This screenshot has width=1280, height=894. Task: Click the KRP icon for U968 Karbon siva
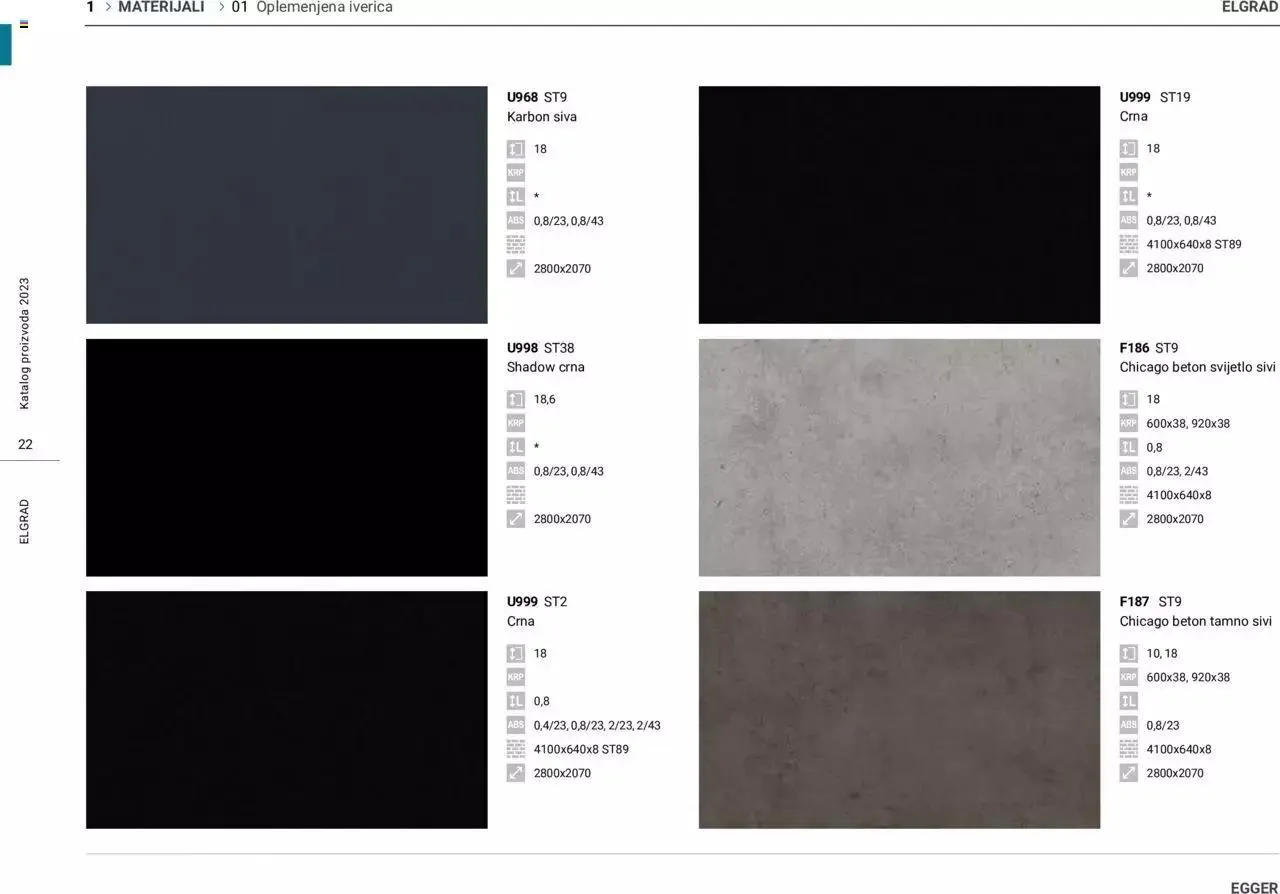pyautogui.click(x=515, y=173)
